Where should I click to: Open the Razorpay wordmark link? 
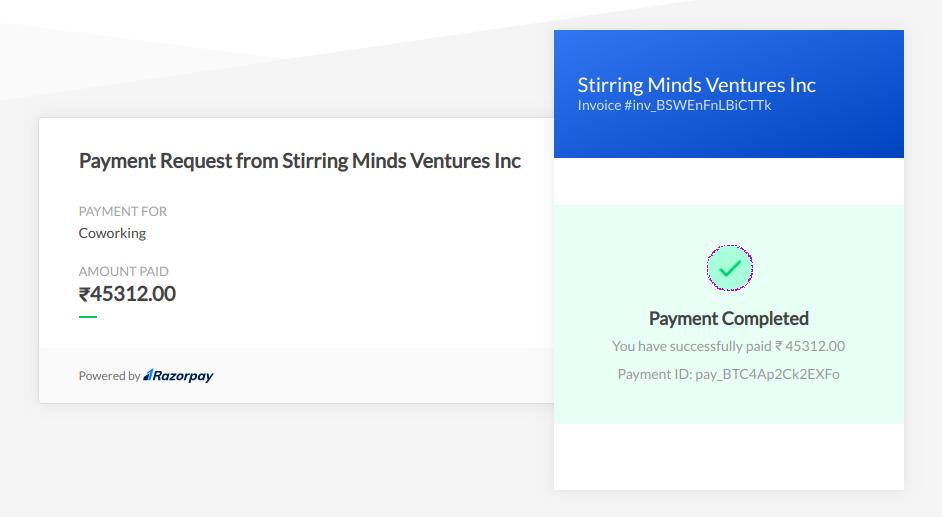pos(182,376)
